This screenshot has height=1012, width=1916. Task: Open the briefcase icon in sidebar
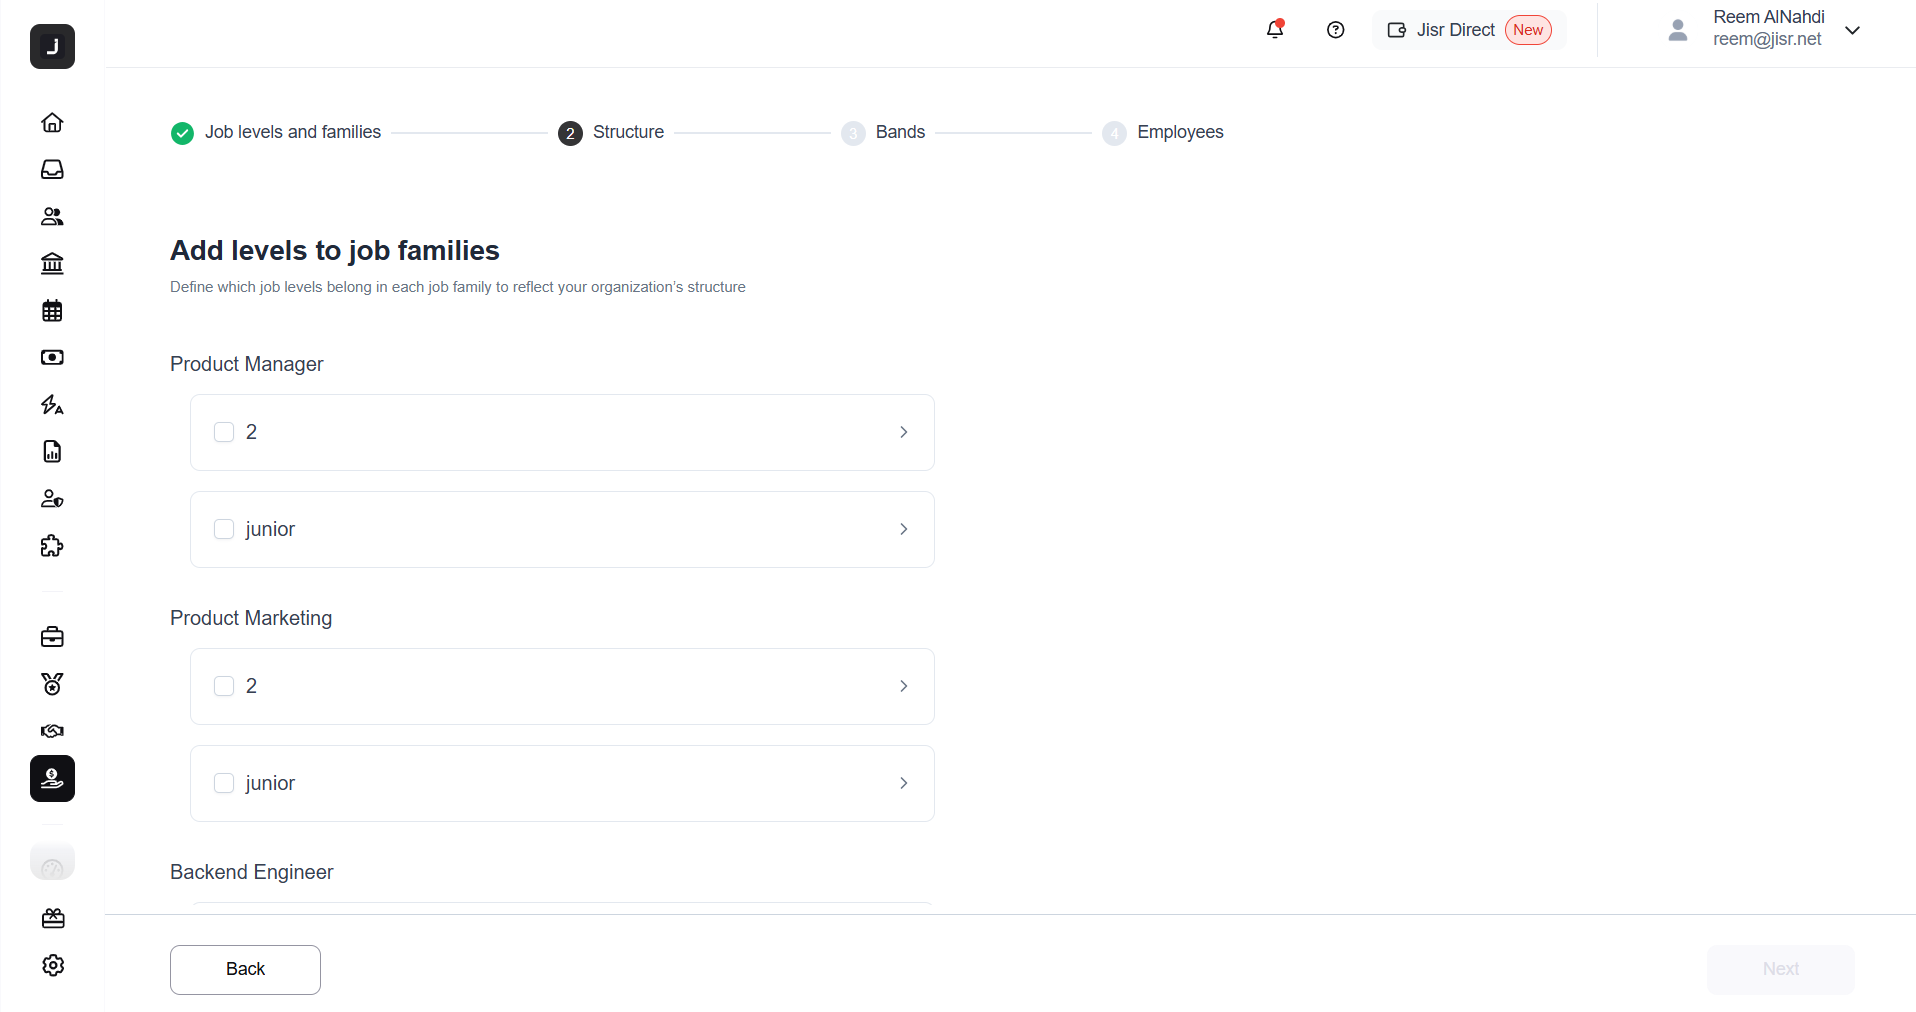click(52, 637)
